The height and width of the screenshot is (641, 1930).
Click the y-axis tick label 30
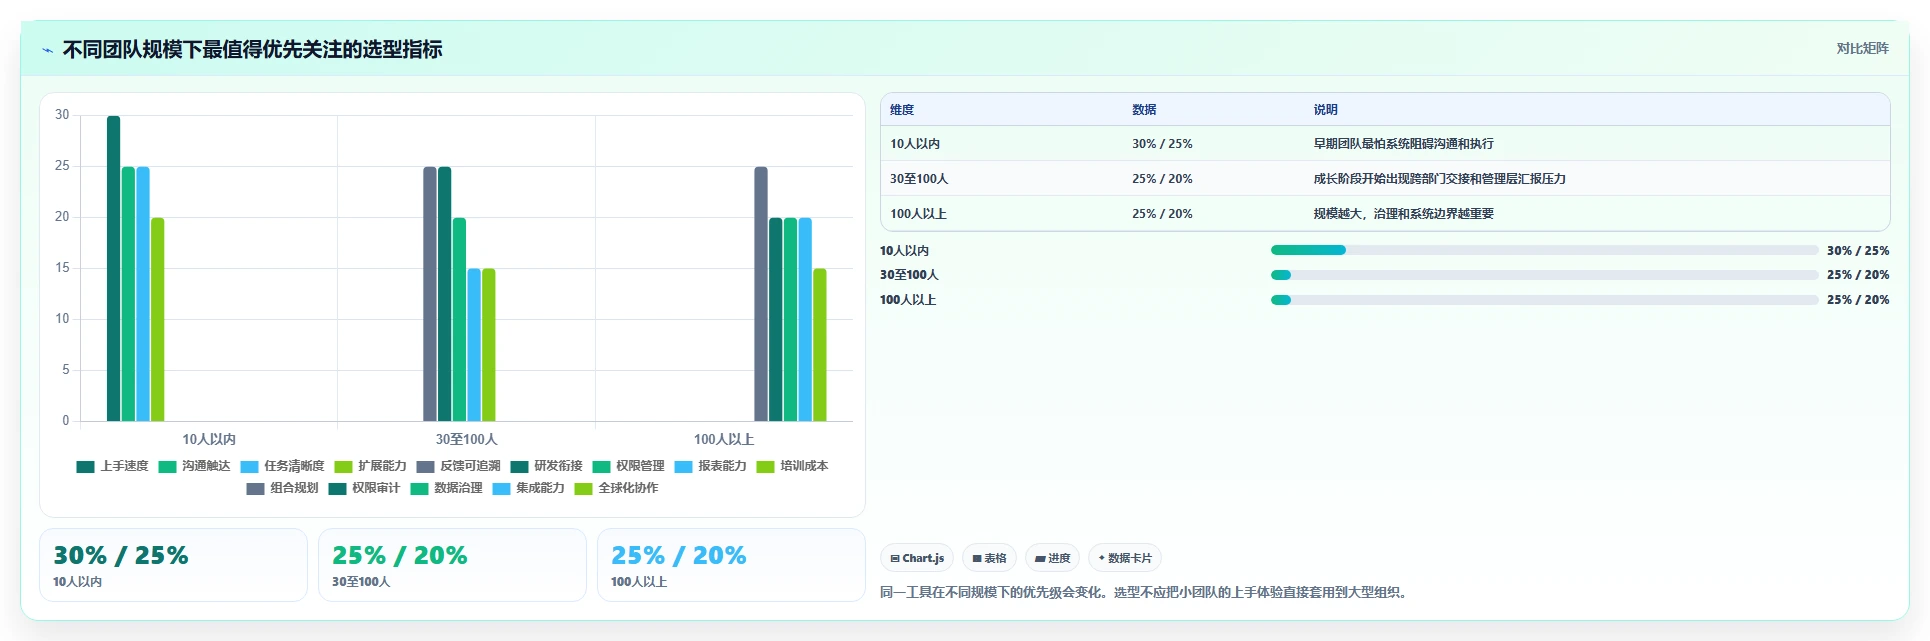coord(62,115)
